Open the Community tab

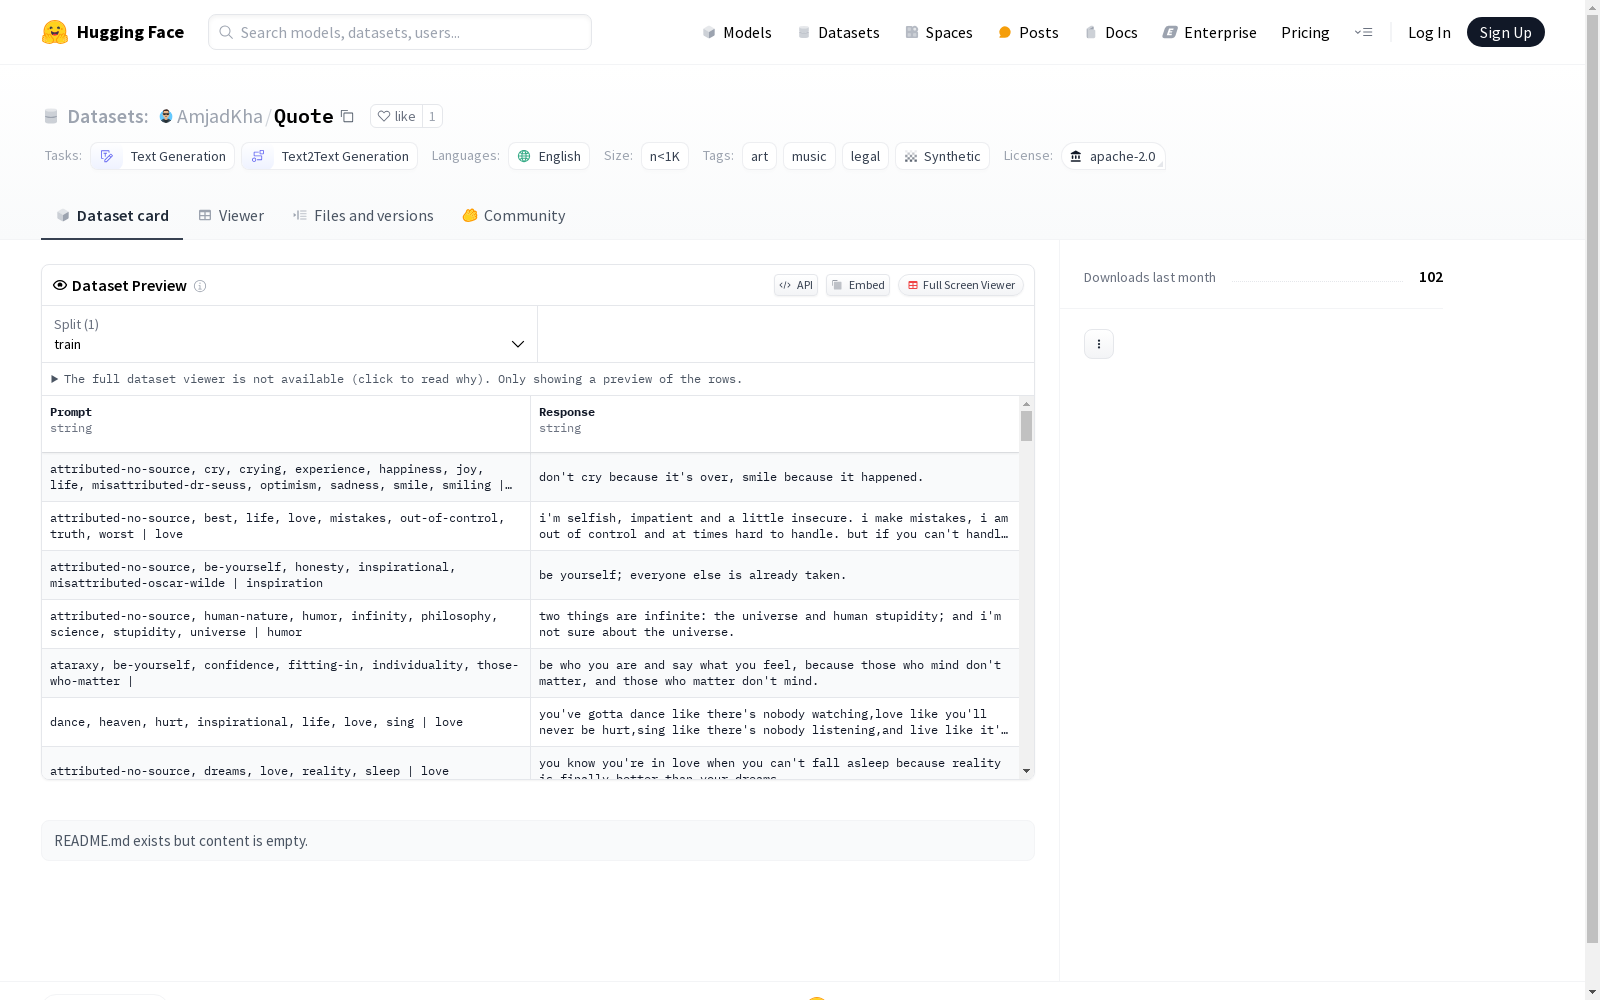pos(514,216)
